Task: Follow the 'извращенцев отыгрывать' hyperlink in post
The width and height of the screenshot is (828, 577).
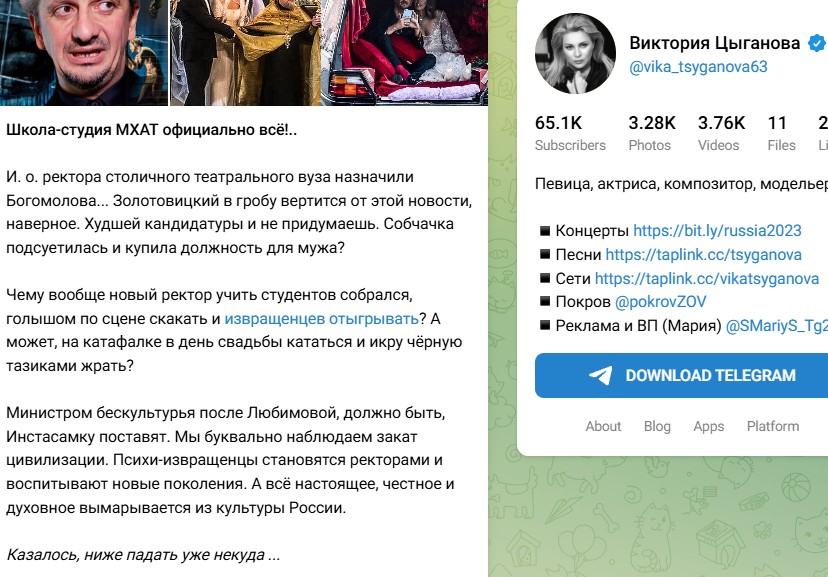Action: click(322, 319)
